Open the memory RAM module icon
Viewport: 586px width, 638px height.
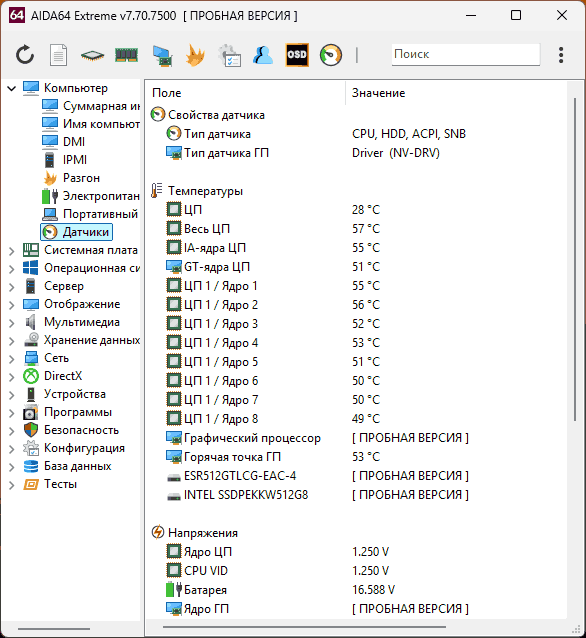(x=127, y=55)
